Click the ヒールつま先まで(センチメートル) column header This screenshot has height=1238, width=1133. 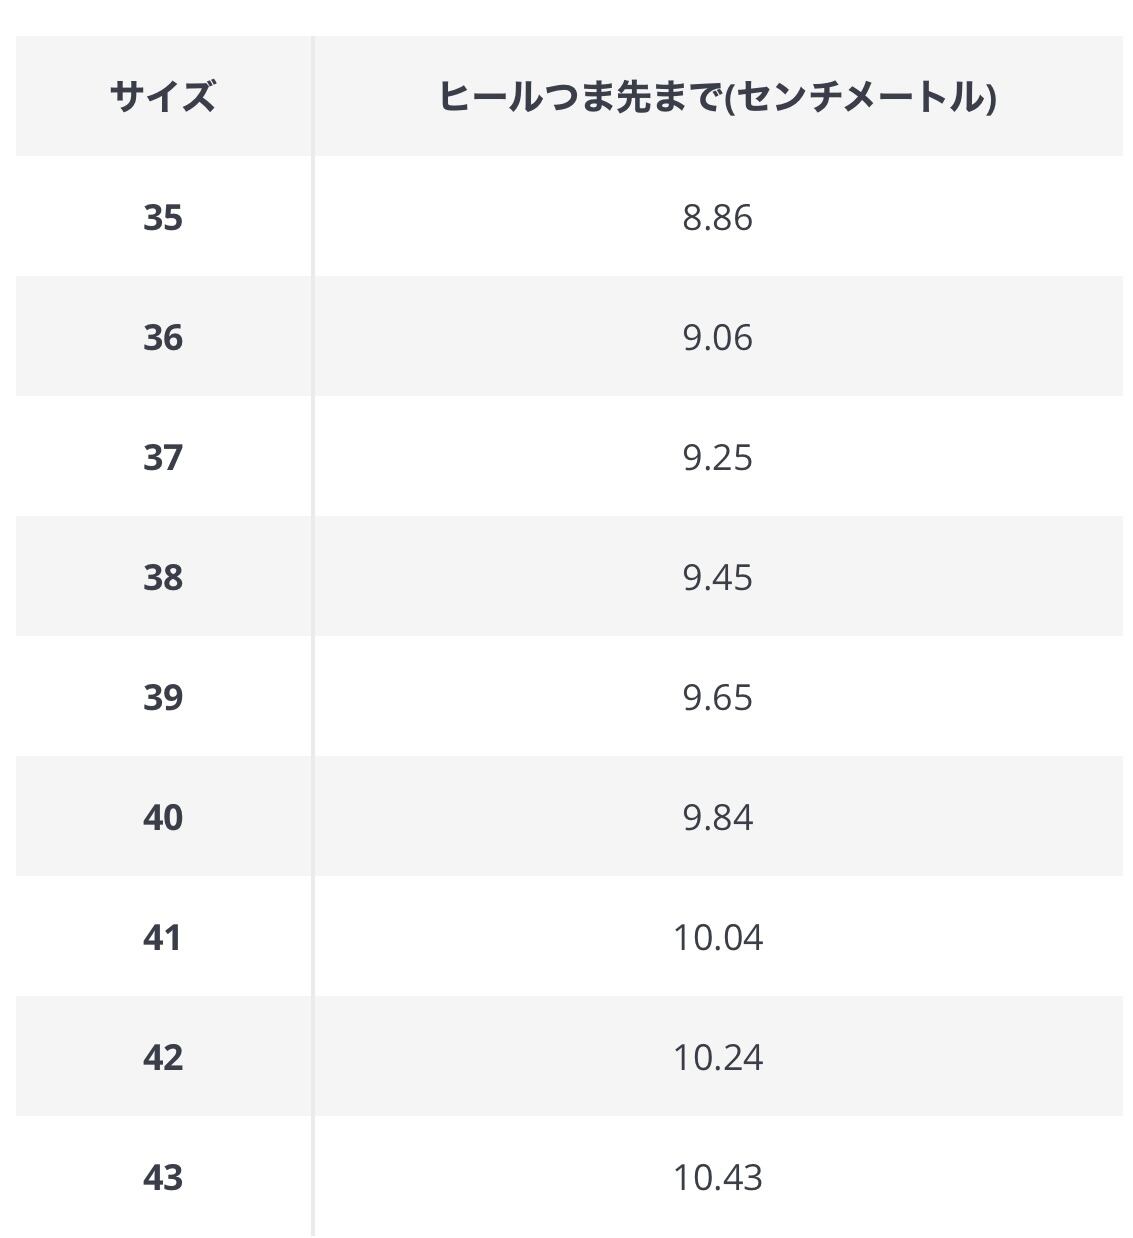coord(717,97)
